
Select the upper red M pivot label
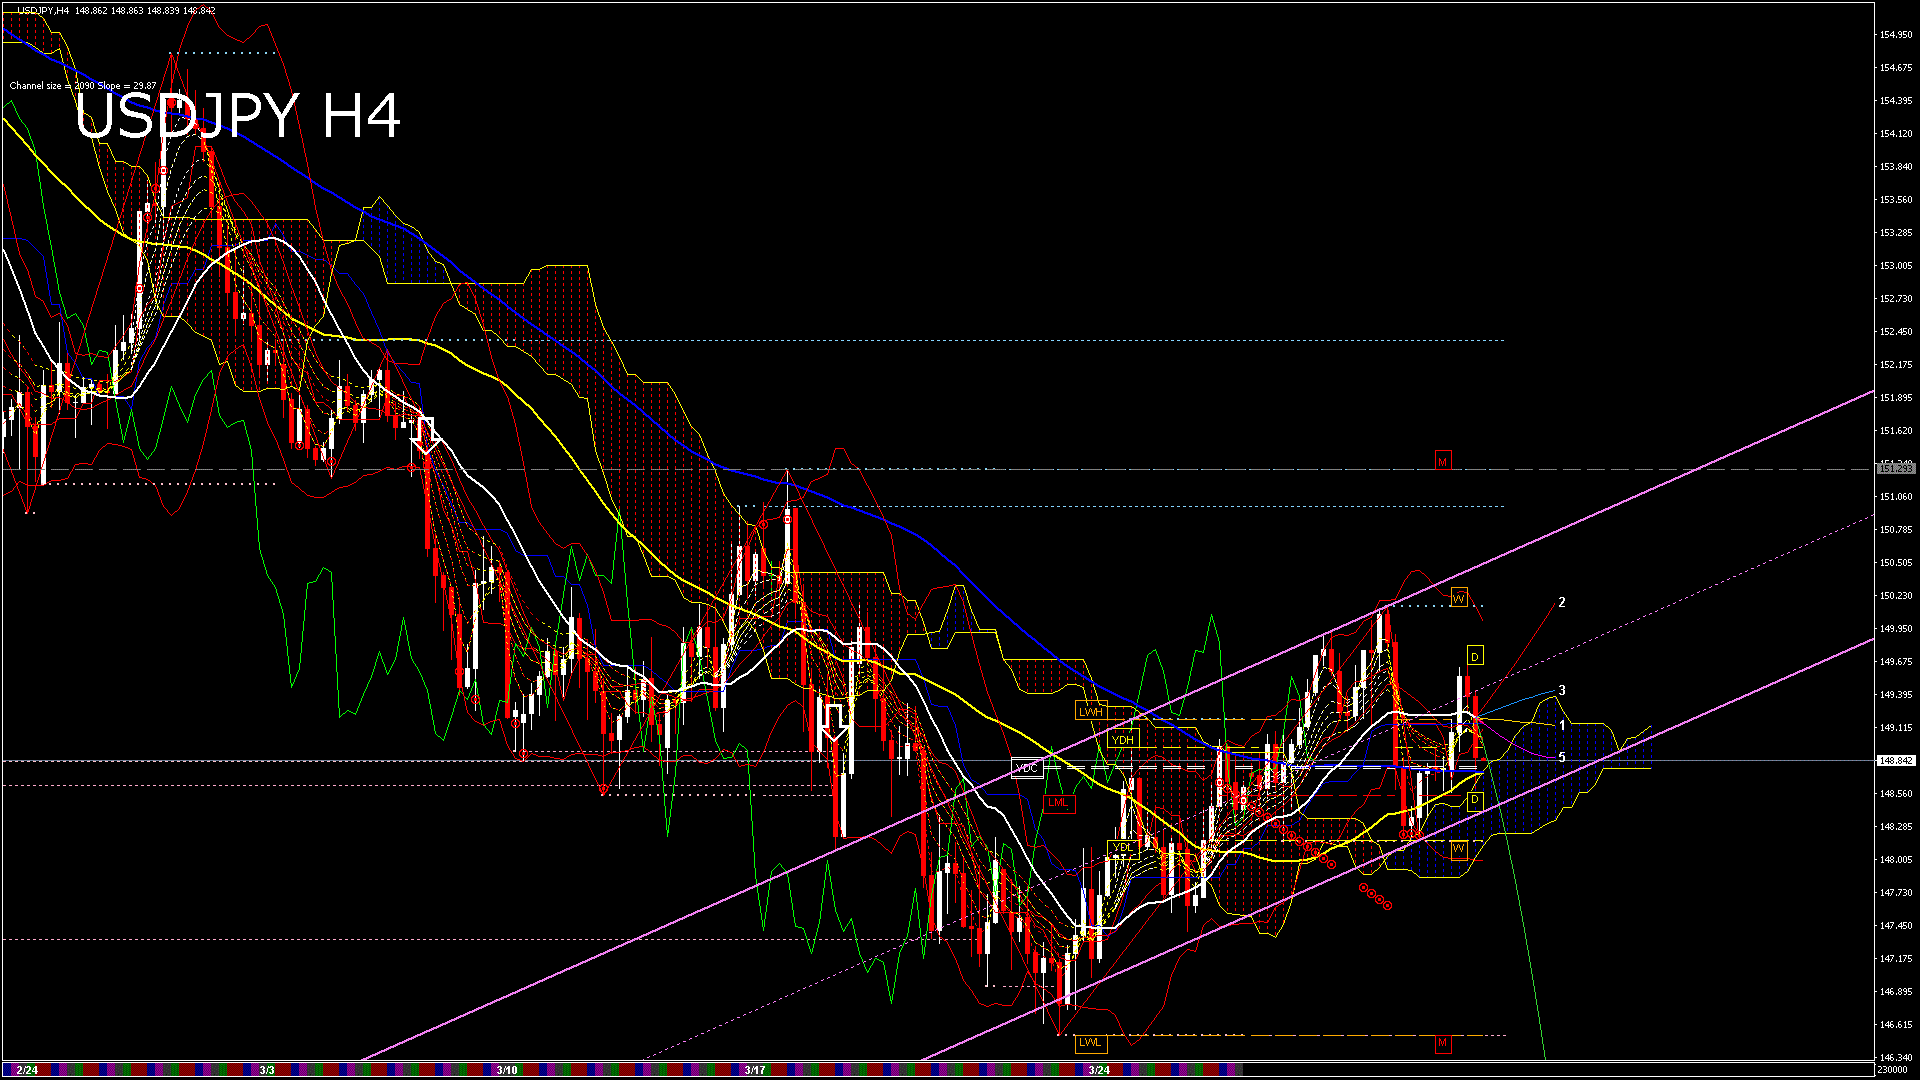[x=1442, y=461]
